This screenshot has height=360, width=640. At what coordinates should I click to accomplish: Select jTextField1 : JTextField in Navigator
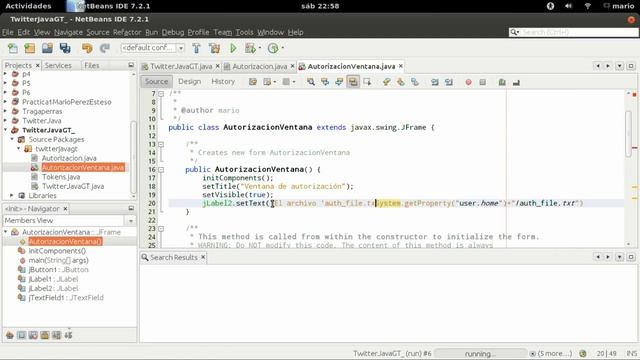click(66, 298)
